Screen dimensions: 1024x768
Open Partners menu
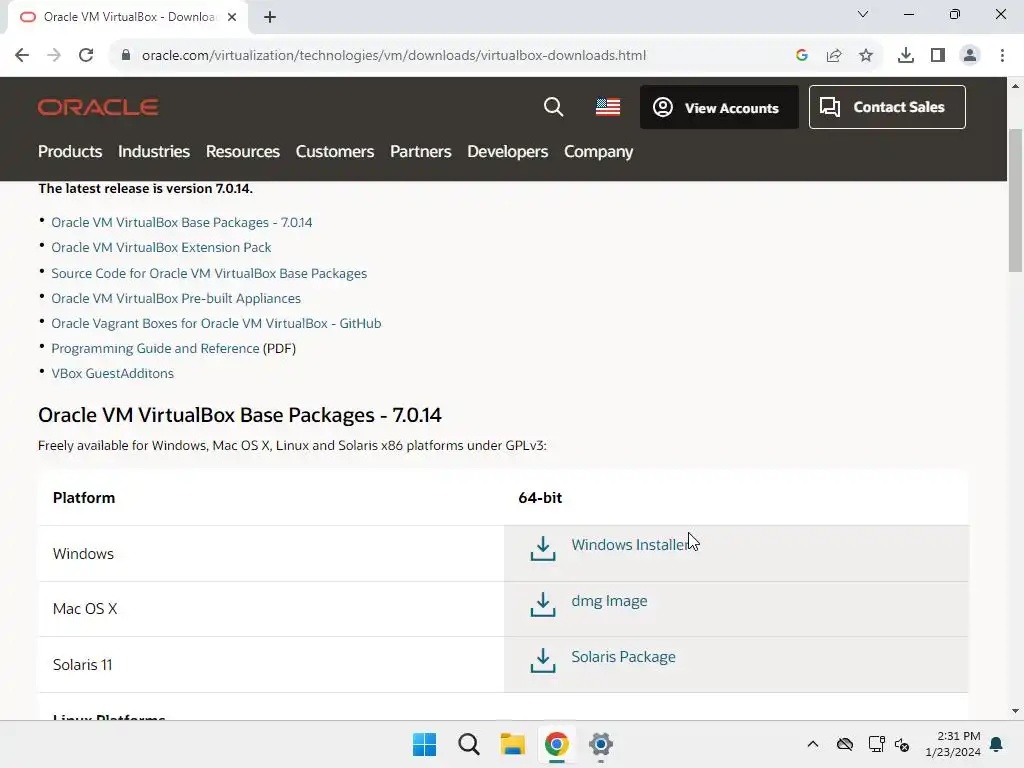[421, 152]
